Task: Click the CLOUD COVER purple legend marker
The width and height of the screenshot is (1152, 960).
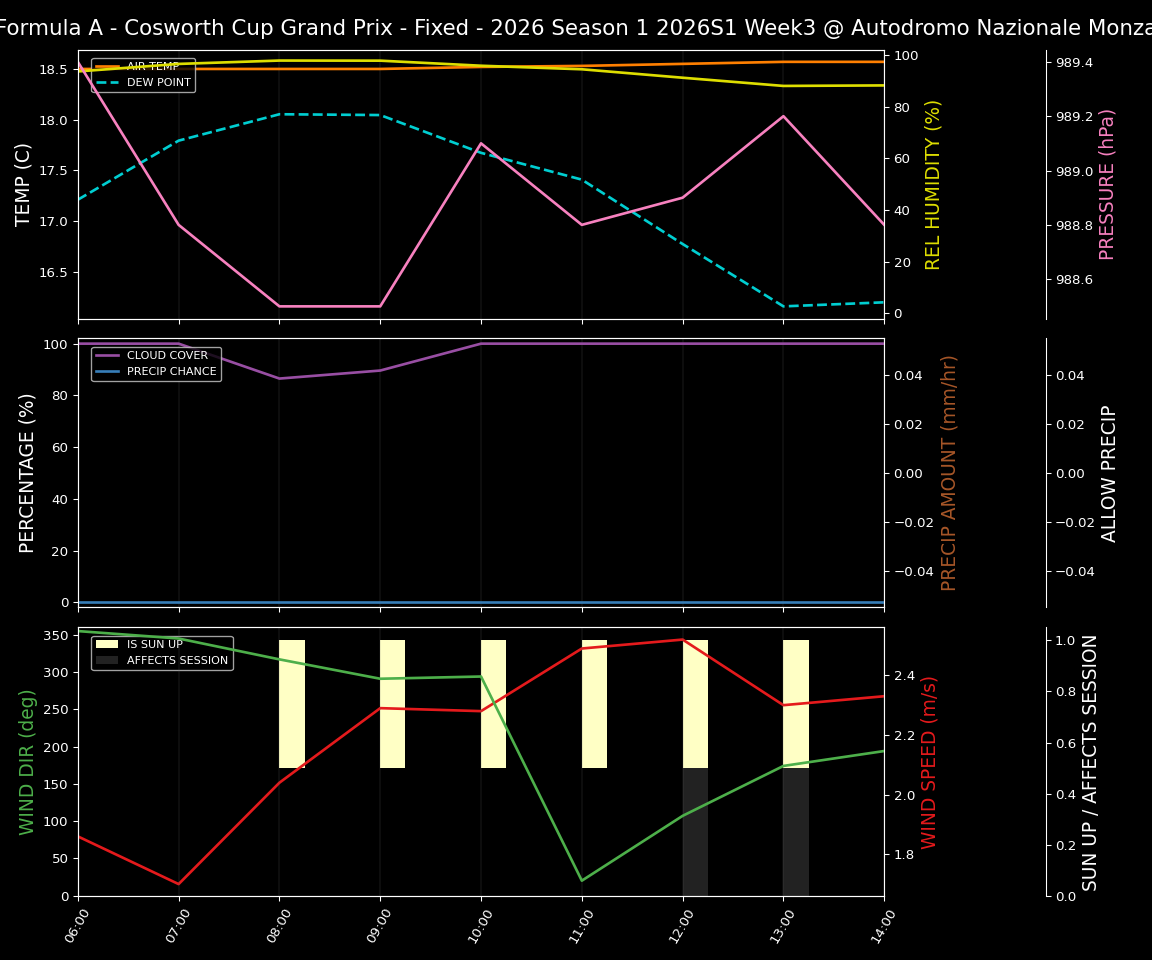Action: tap(110, 355)
